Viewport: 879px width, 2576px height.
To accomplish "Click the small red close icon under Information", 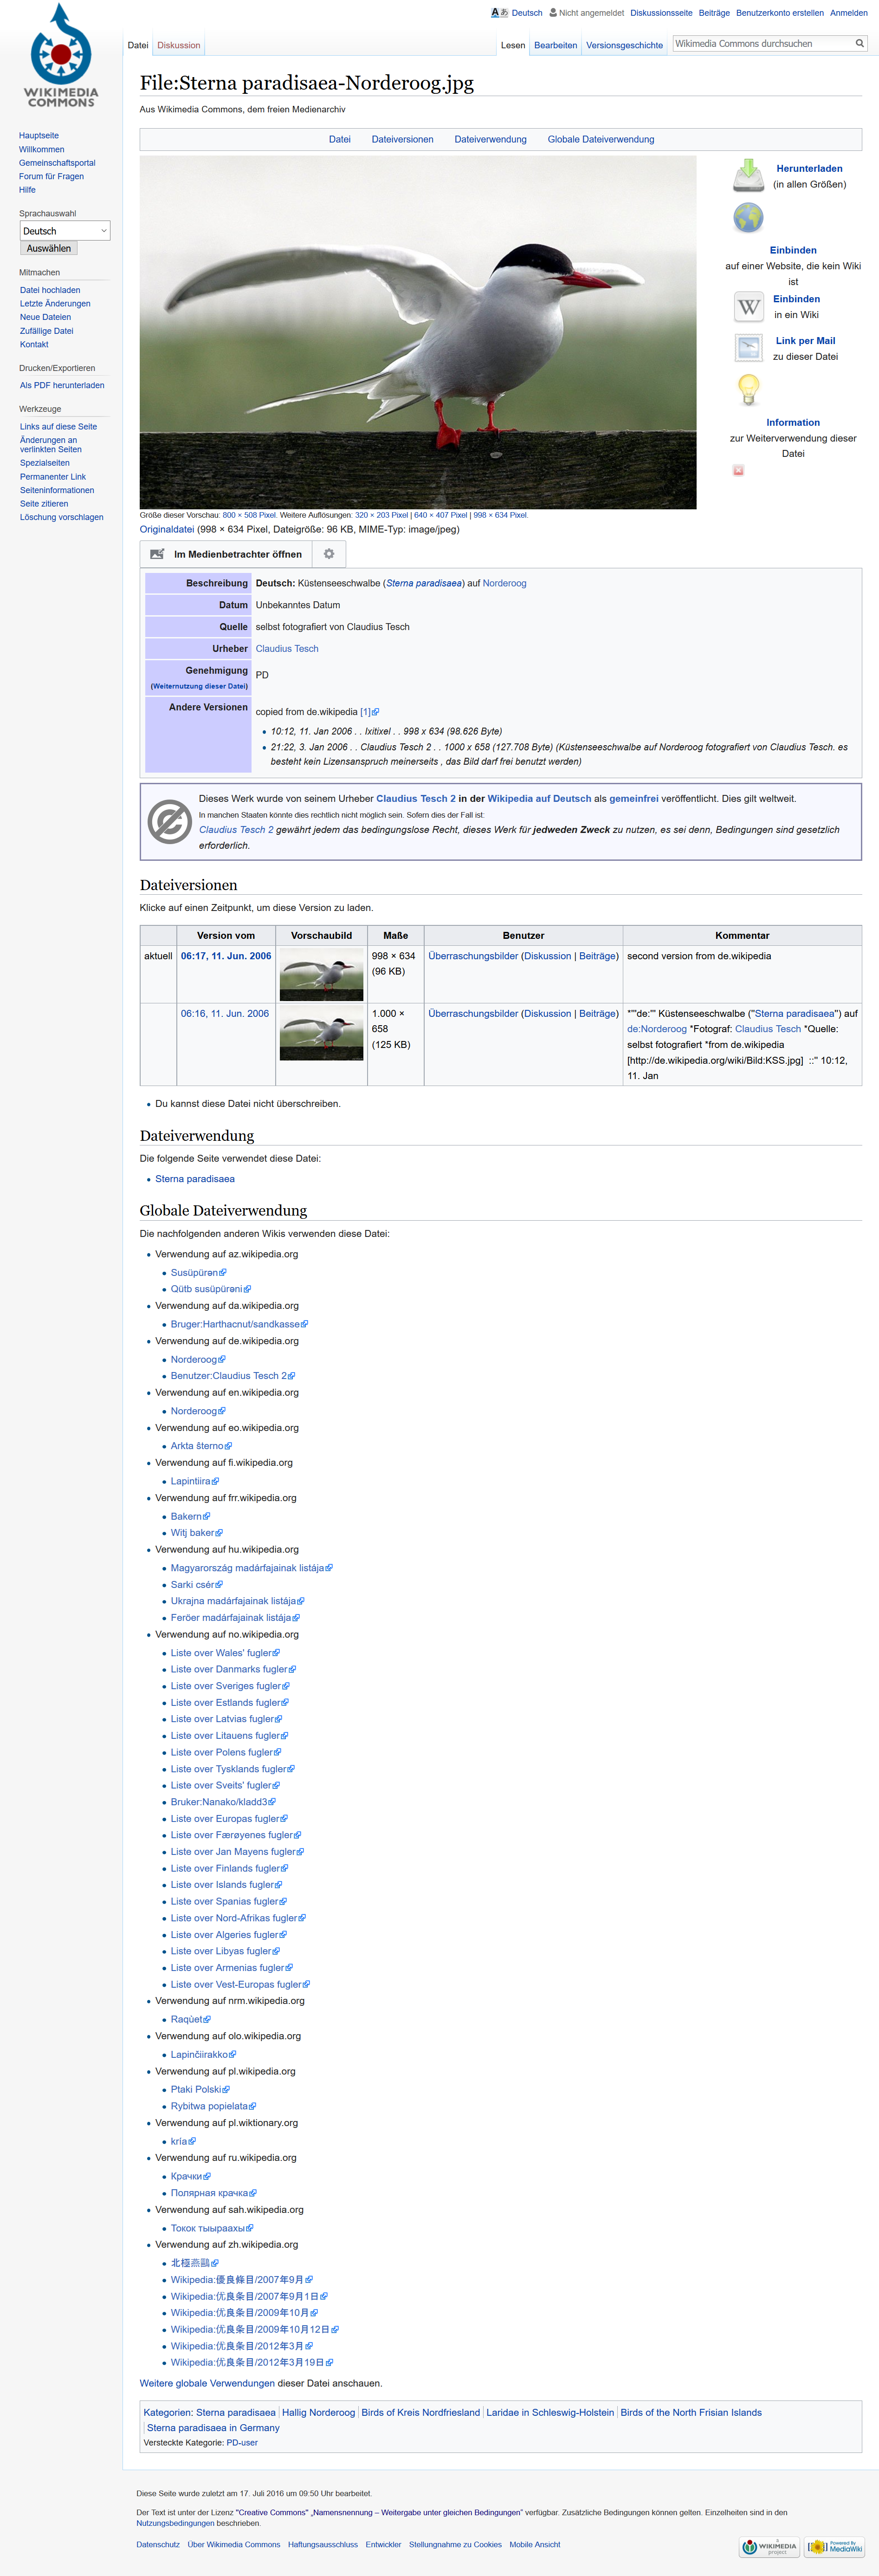I will pyautogui.click(x=738, y=470).
